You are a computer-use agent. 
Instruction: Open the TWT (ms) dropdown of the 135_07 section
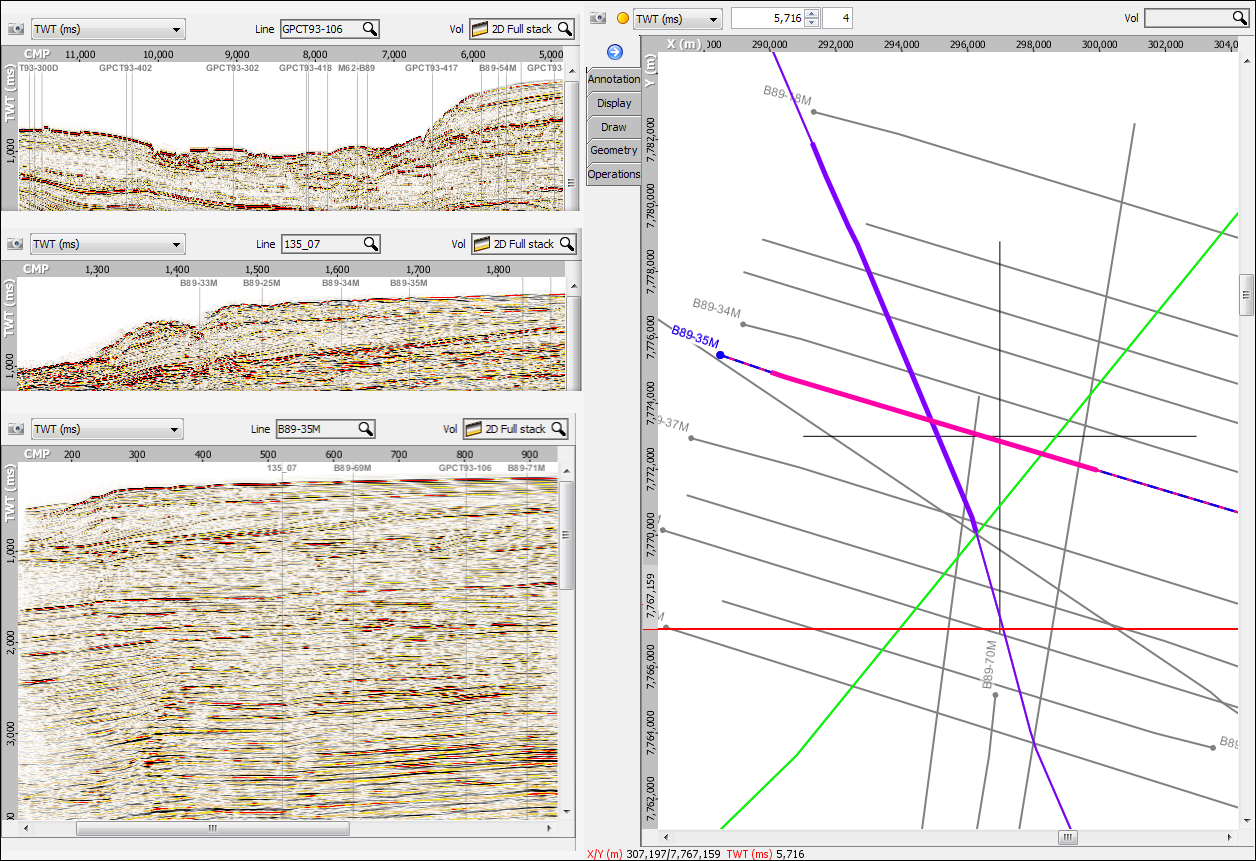(x=108, y=244)
